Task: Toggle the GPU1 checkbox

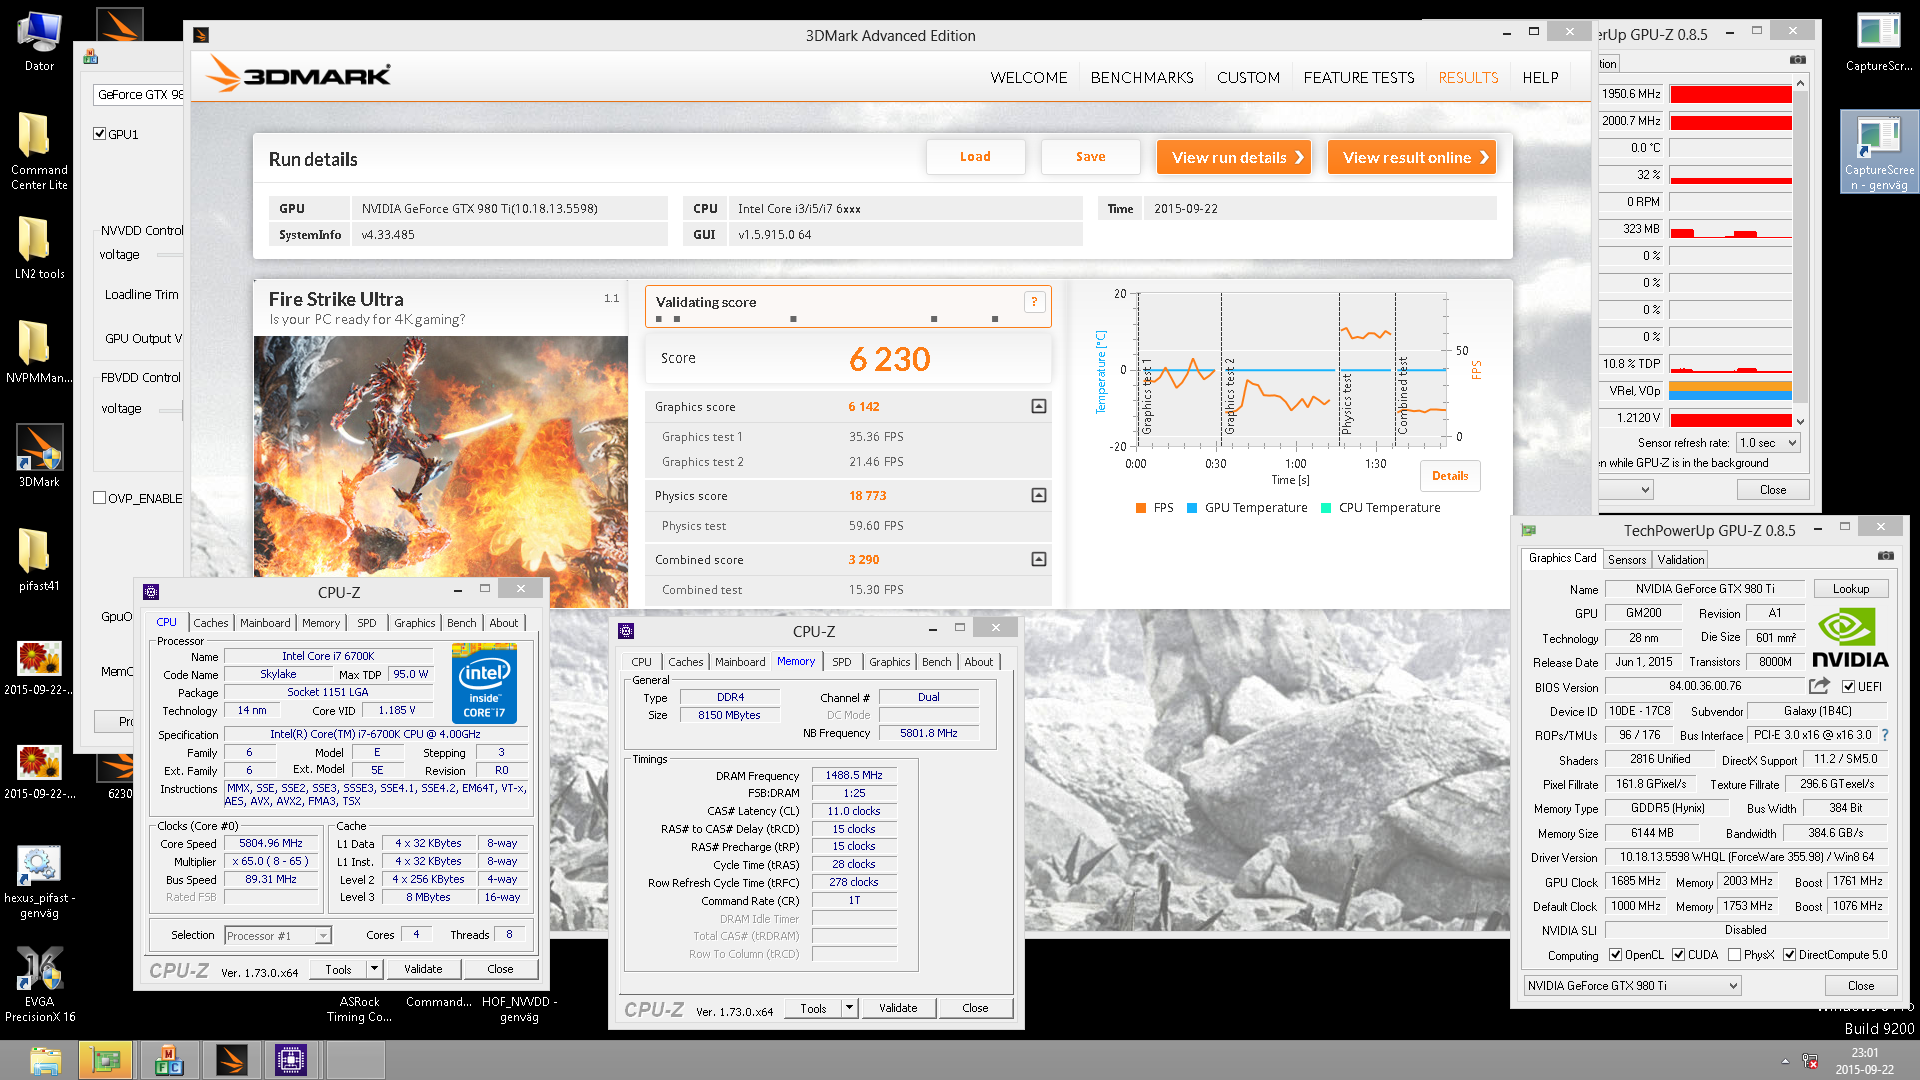Action: click(x=99, y=134)
